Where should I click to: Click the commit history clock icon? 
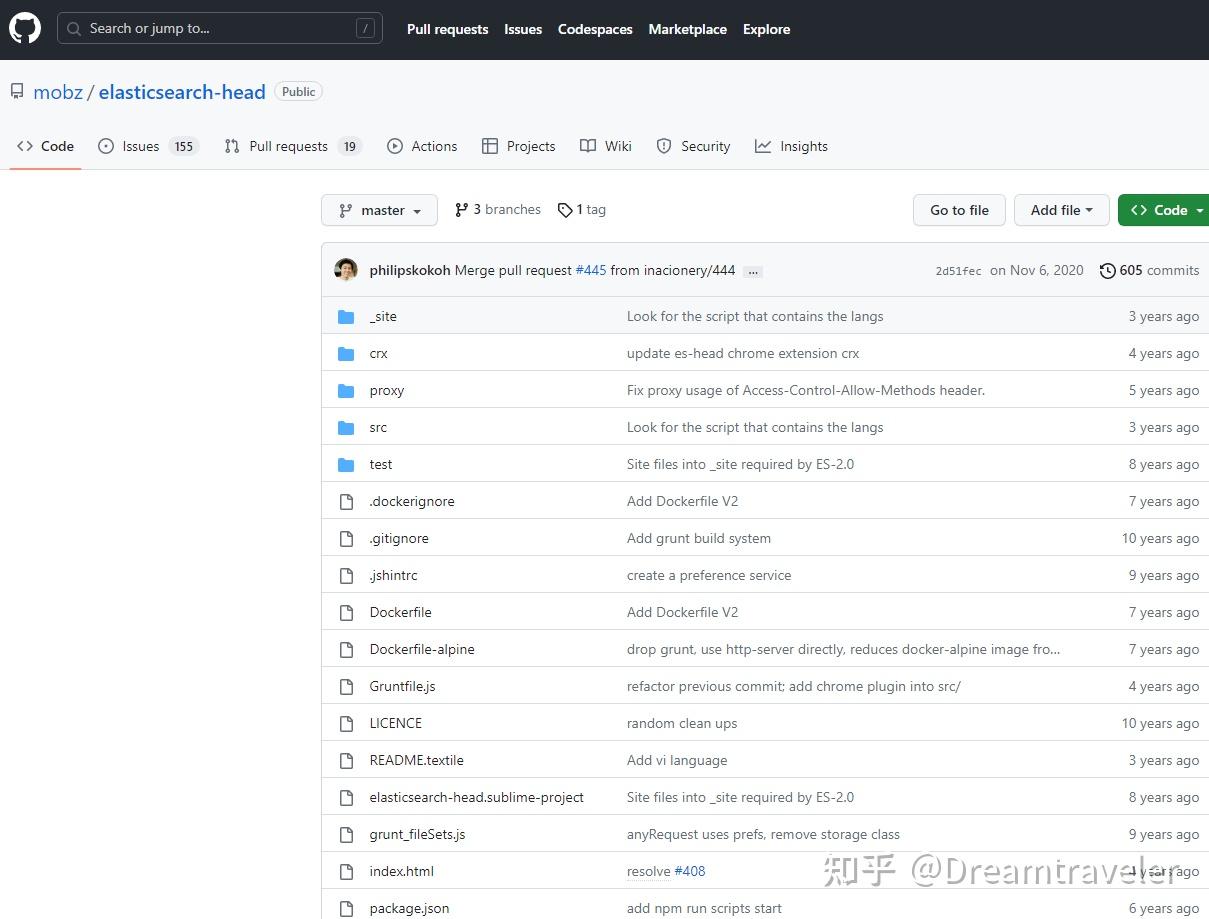click(x=1107, y=271)
